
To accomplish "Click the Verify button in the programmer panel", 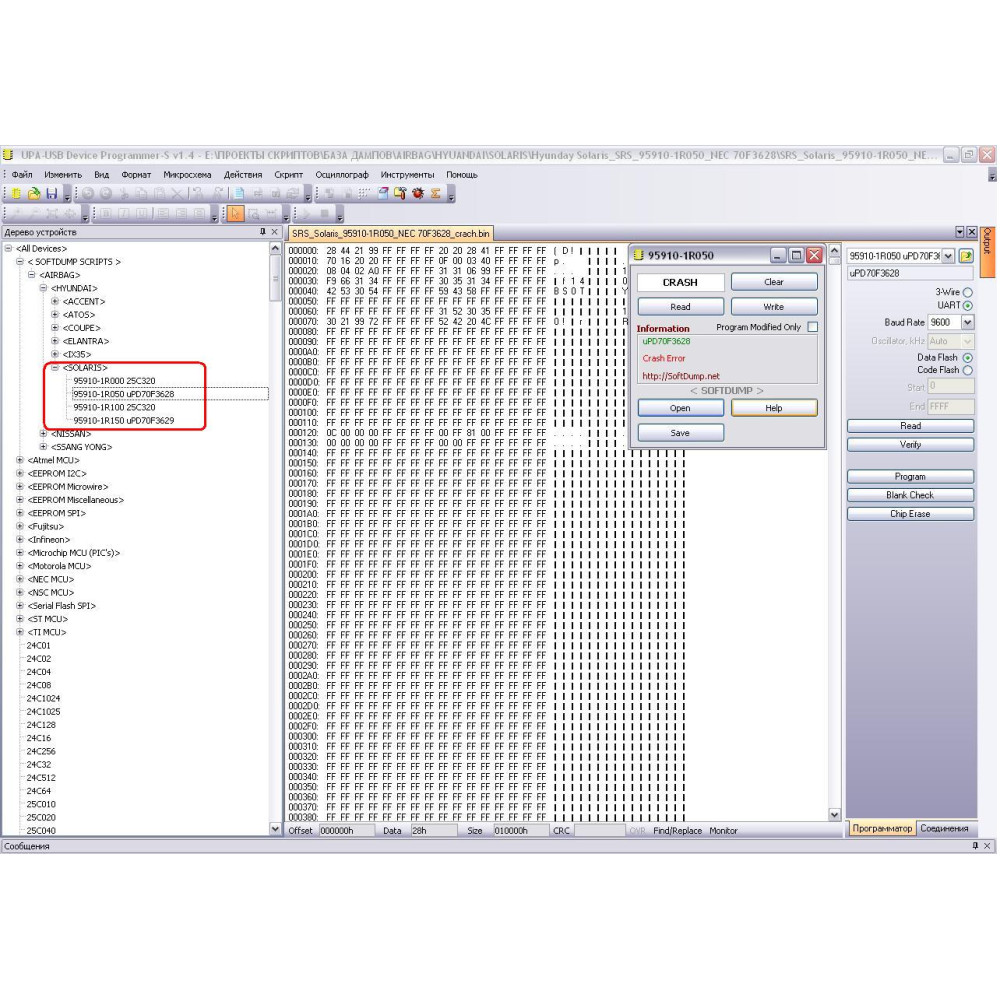I will click(x=910, y=445).
